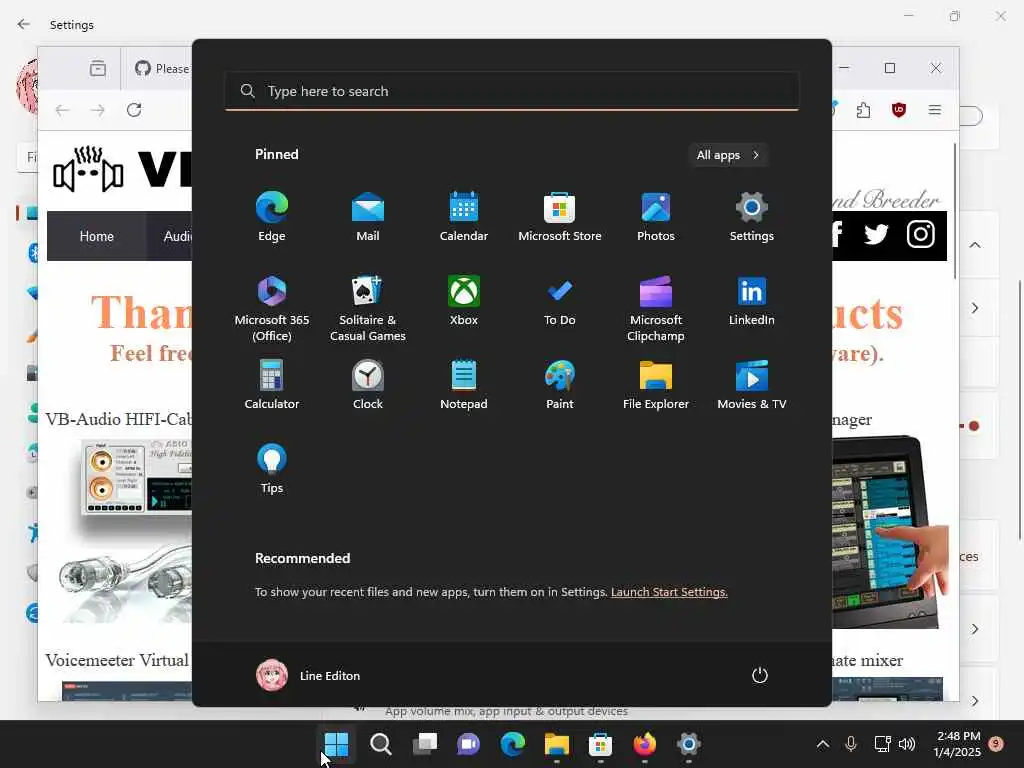Screen dimensions: 1024x768
Task: Open Chat from the taskbar
Action: (x=468, y=744)
